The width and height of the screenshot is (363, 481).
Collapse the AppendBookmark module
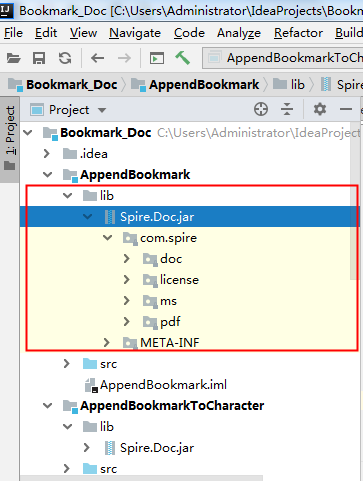[48, 175]
